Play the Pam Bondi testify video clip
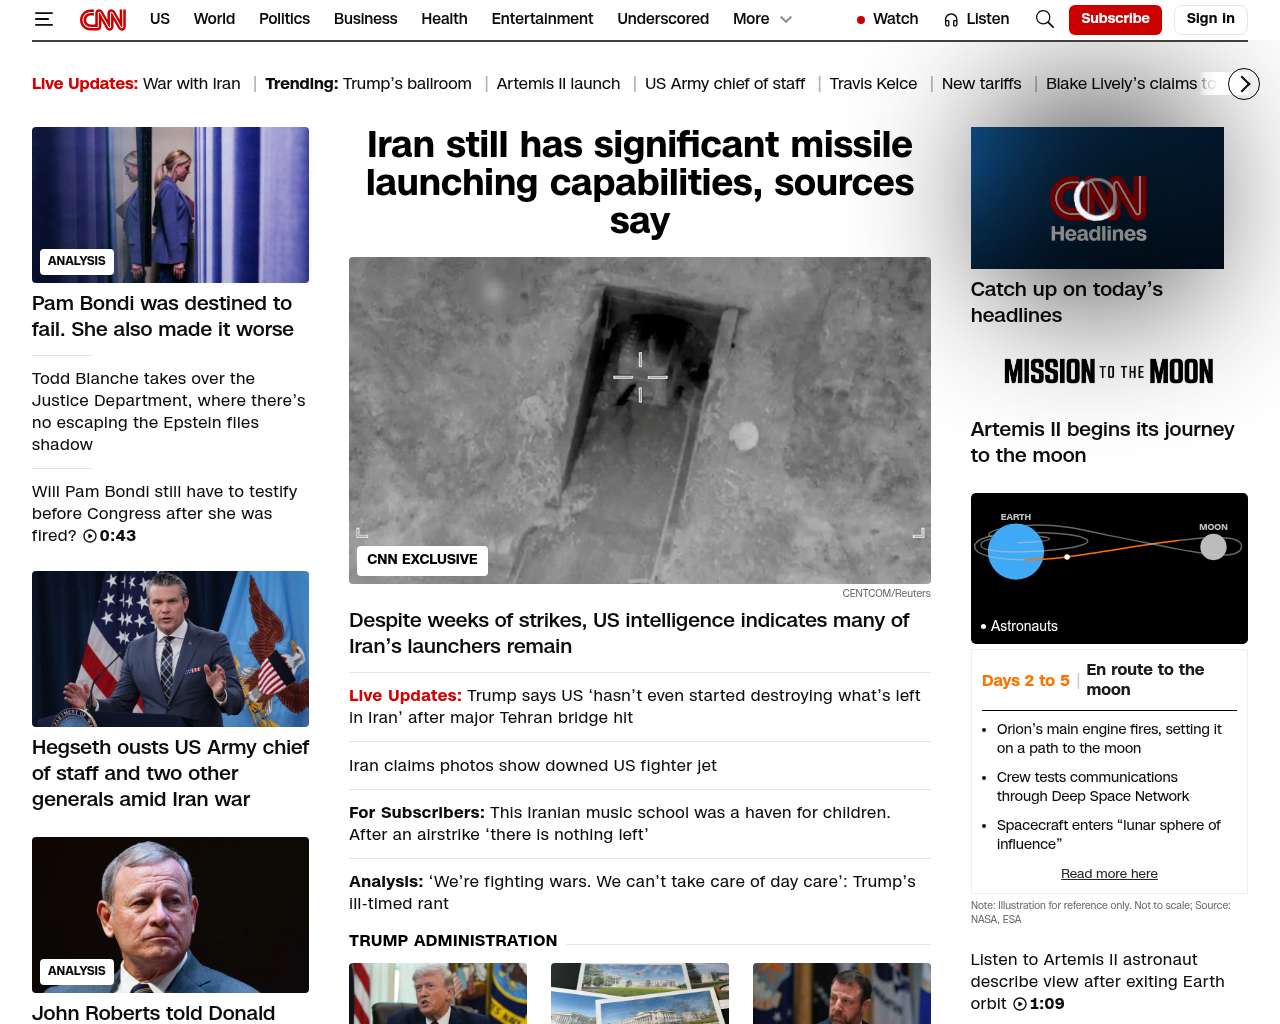 90,536
